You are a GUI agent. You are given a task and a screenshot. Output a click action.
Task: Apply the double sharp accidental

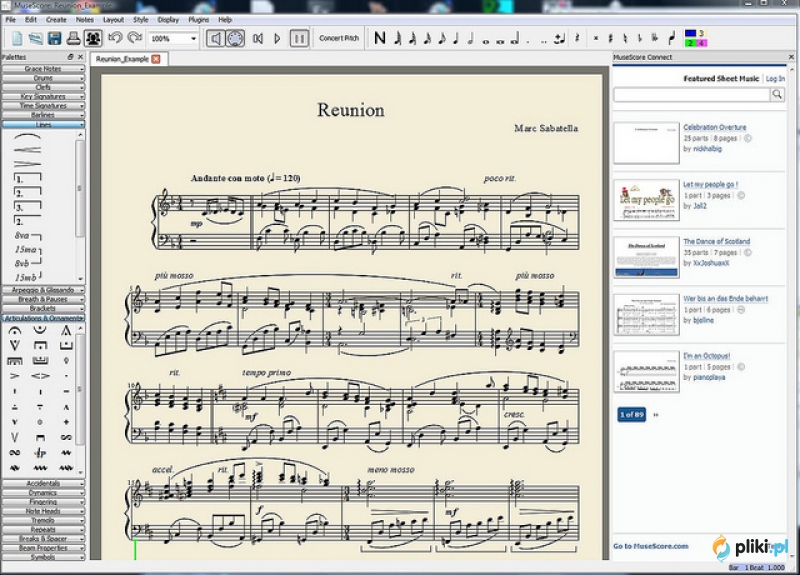coord(595,38)
